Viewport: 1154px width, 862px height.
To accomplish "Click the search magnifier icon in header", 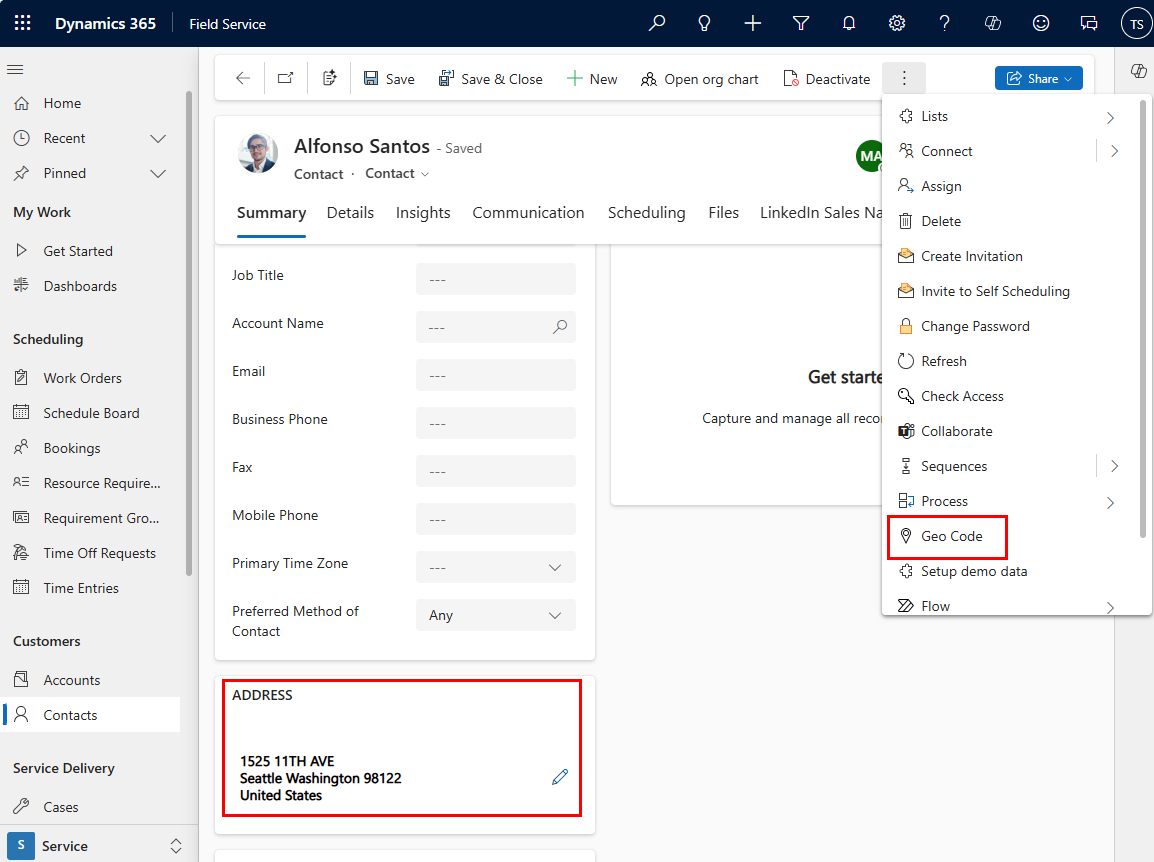I will [657, 23].
